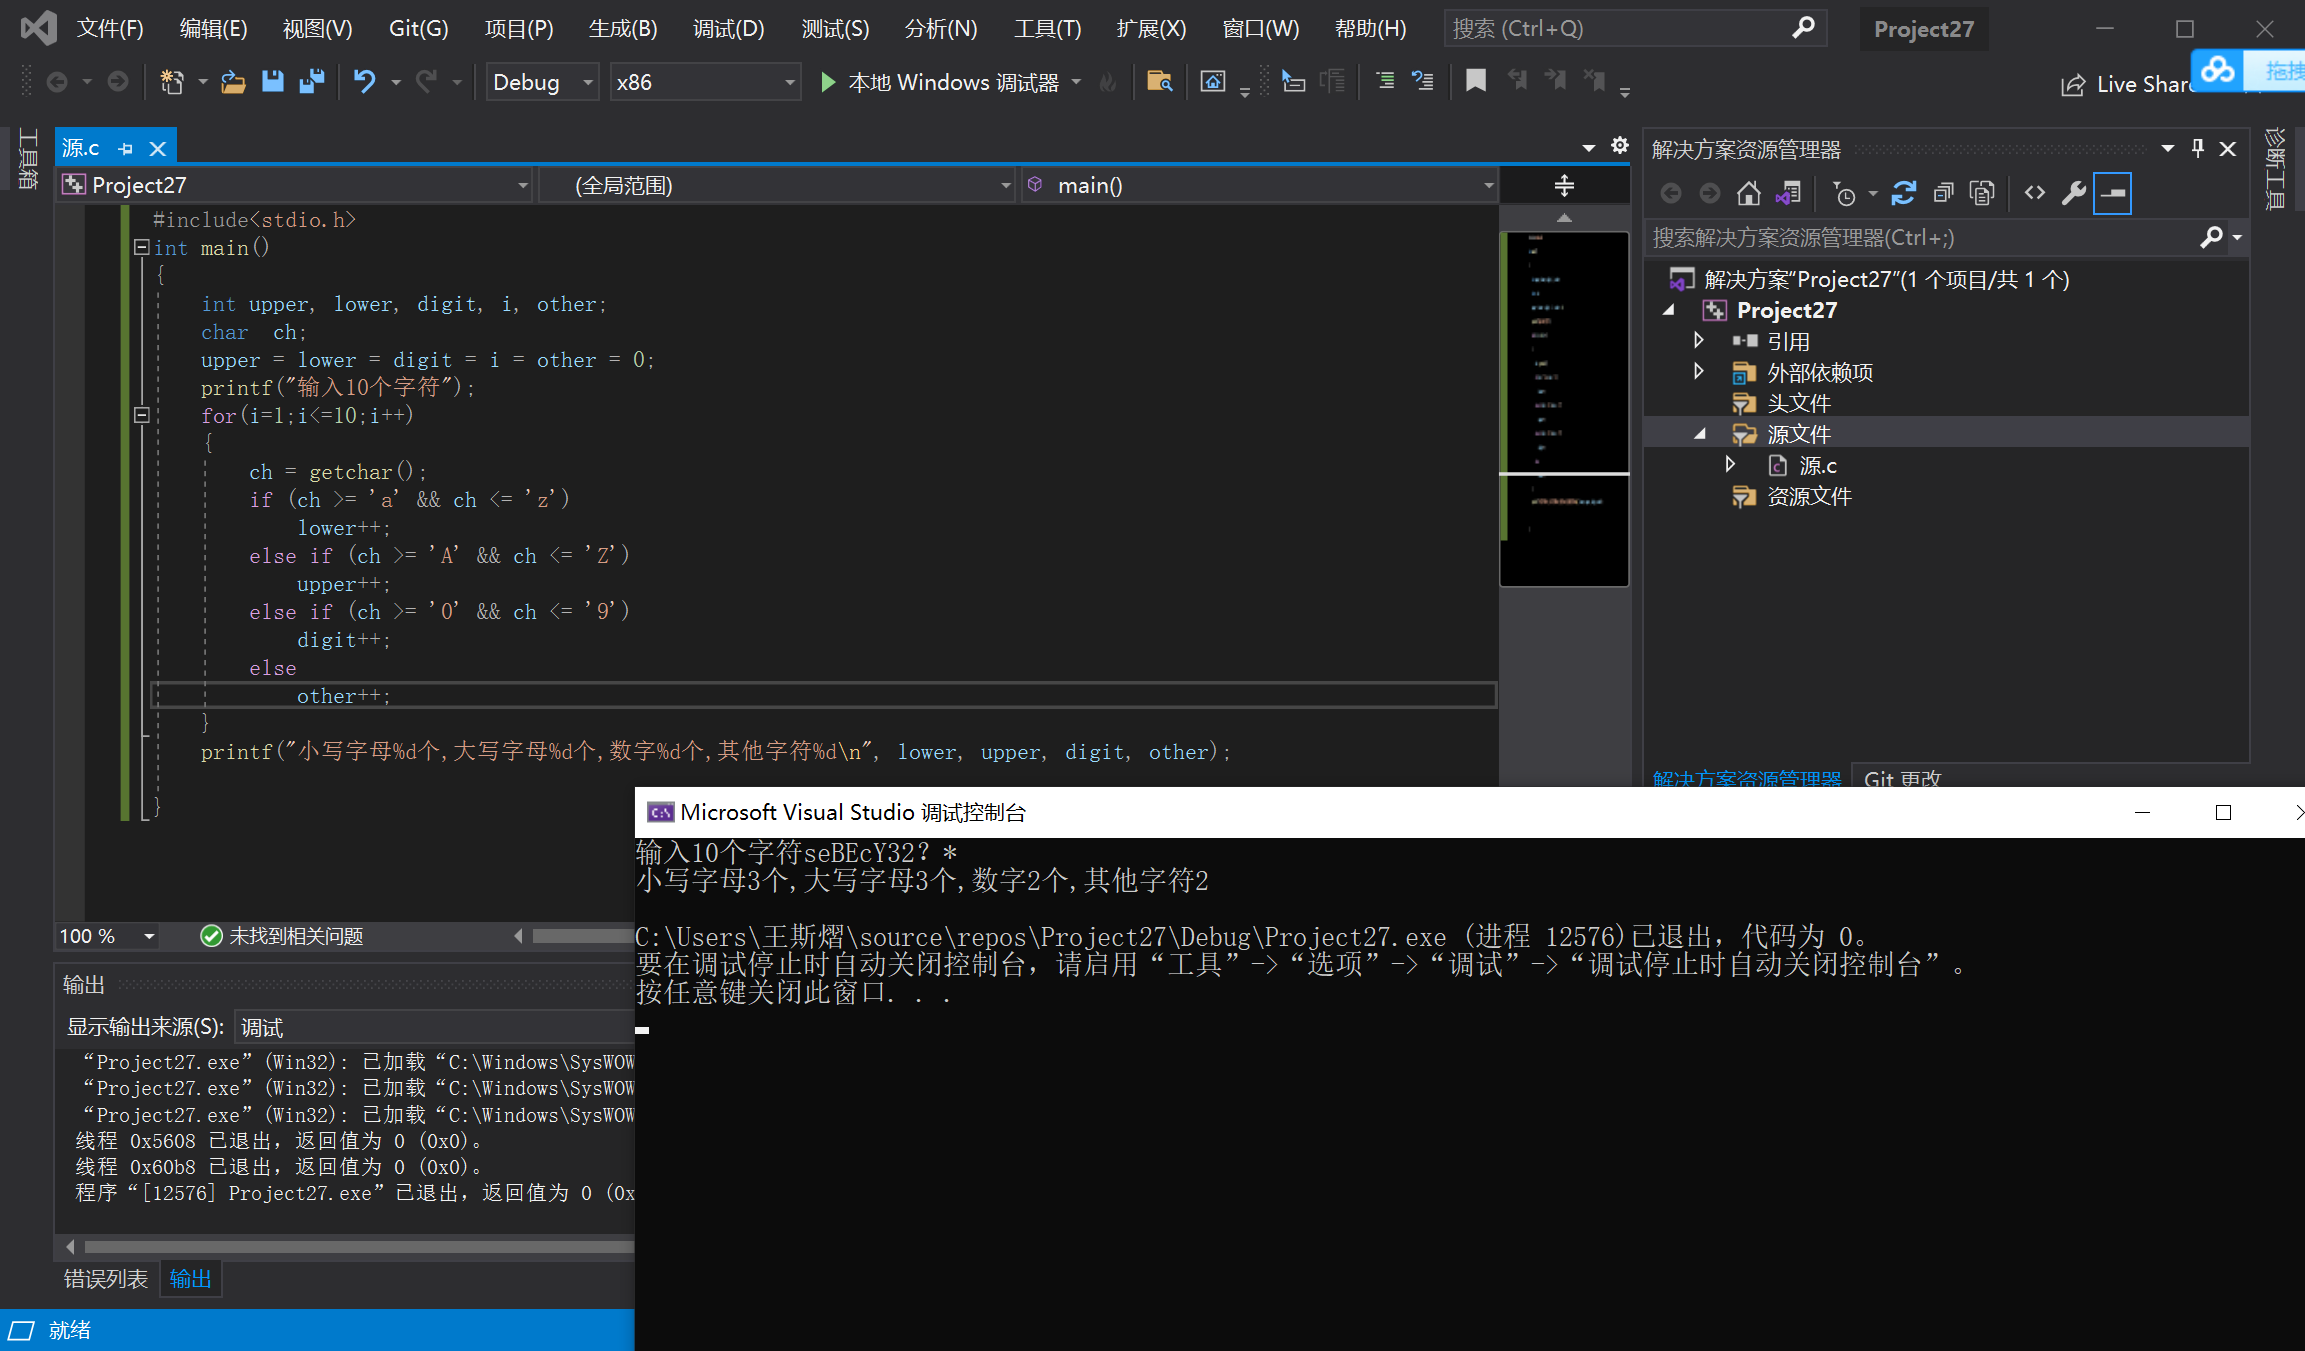Expand the 引用 tree node
Viewport: 2305px width, 1351px height.
(x=1698, y=341)
